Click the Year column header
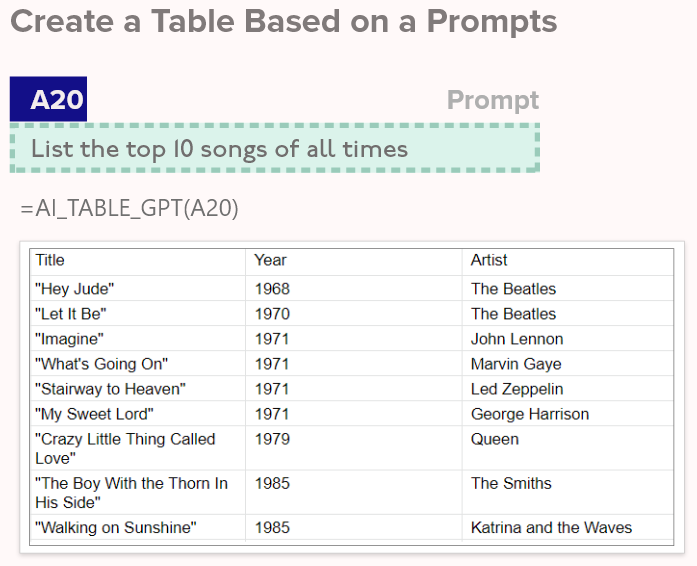This screenshot has height=566, width=697. [353, 261]
